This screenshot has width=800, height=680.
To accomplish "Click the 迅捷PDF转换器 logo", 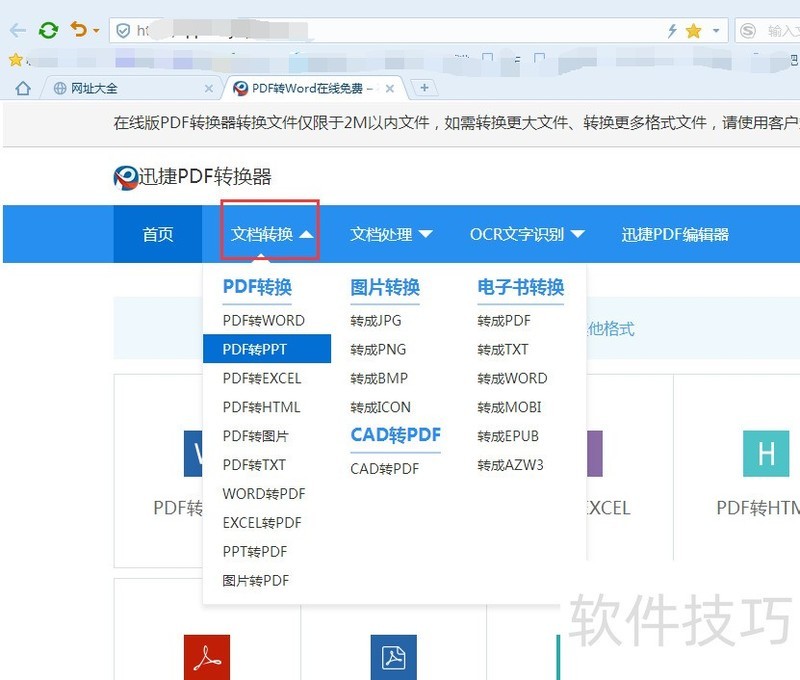I will tap(192, 177).
